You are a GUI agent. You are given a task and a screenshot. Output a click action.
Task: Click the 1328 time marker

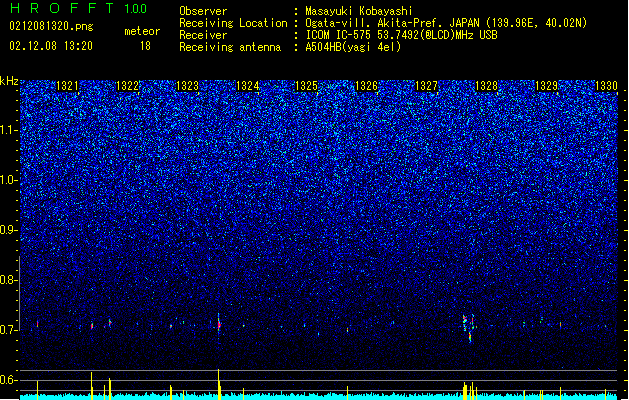(x=486, y=86)
